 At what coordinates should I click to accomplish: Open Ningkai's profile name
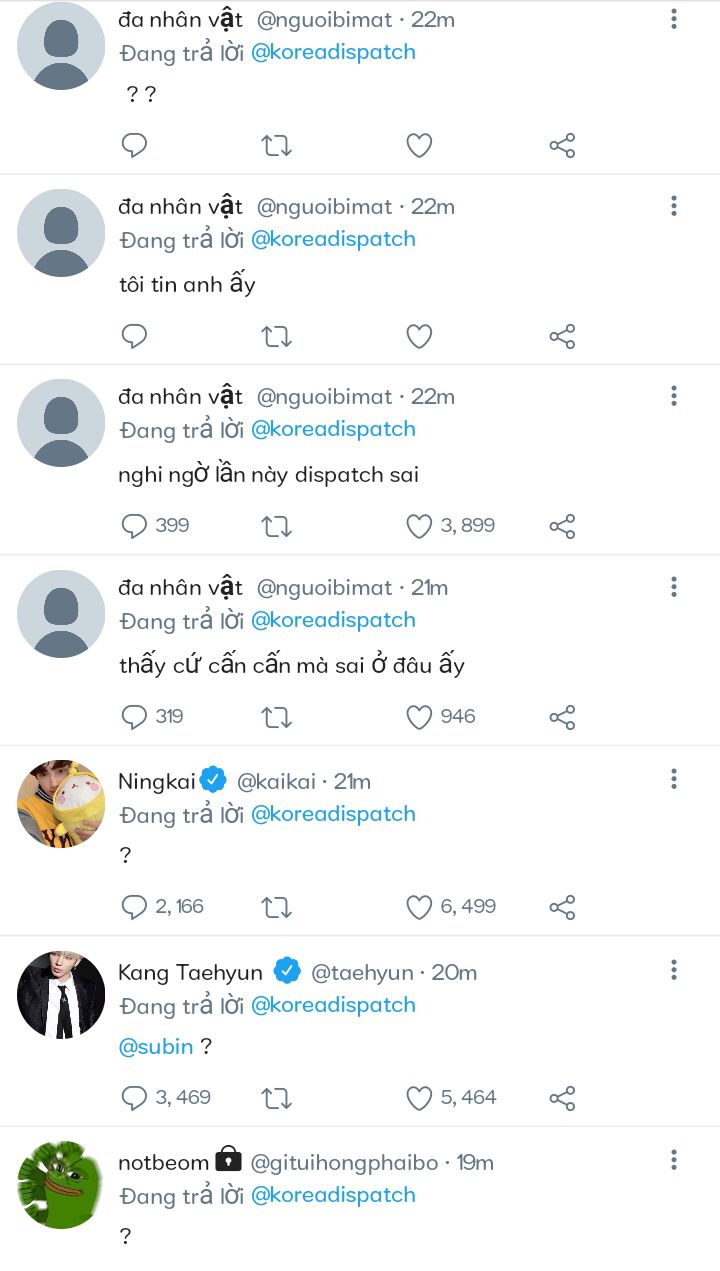[157, 781]
